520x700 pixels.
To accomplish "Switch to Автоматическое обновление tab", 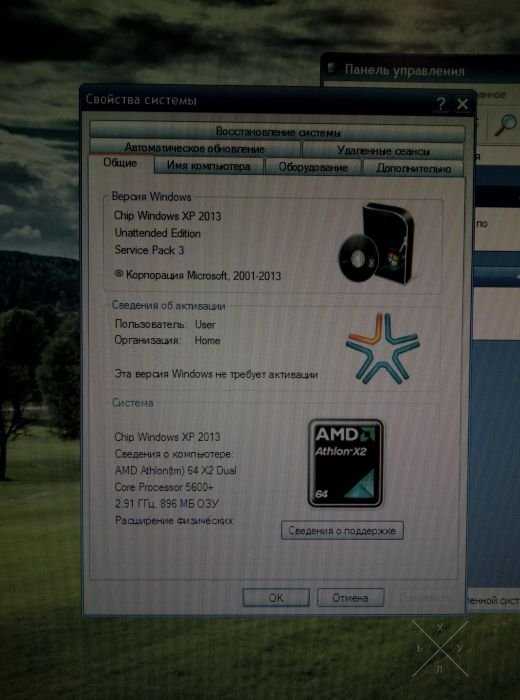I will pyautogui.click(x=195, y=148).
